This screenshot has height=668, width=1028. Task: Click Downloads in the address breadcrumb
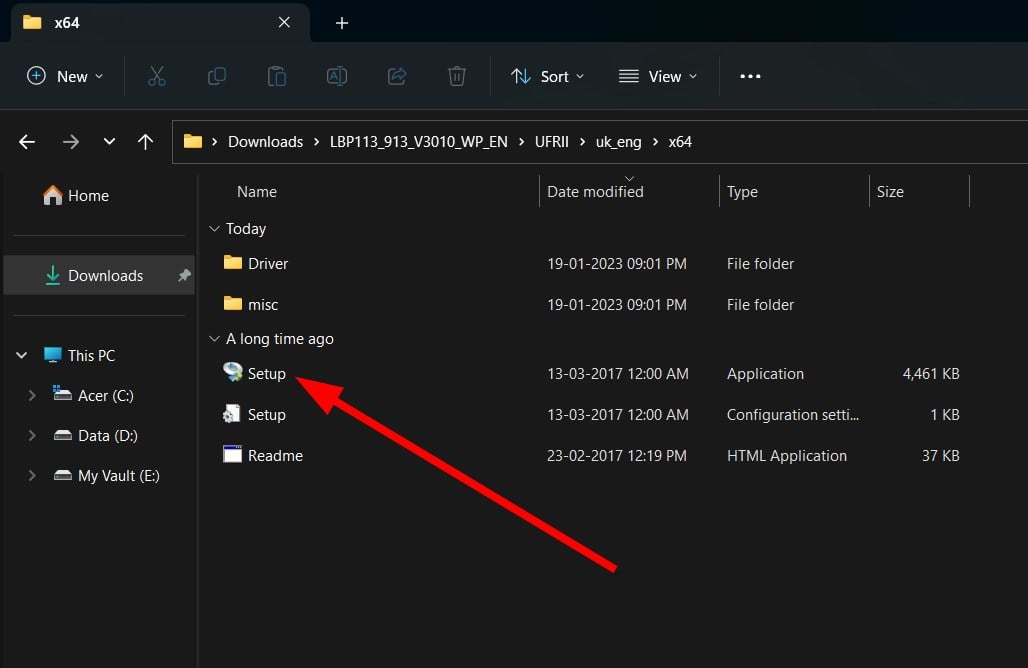click(266, 142)
